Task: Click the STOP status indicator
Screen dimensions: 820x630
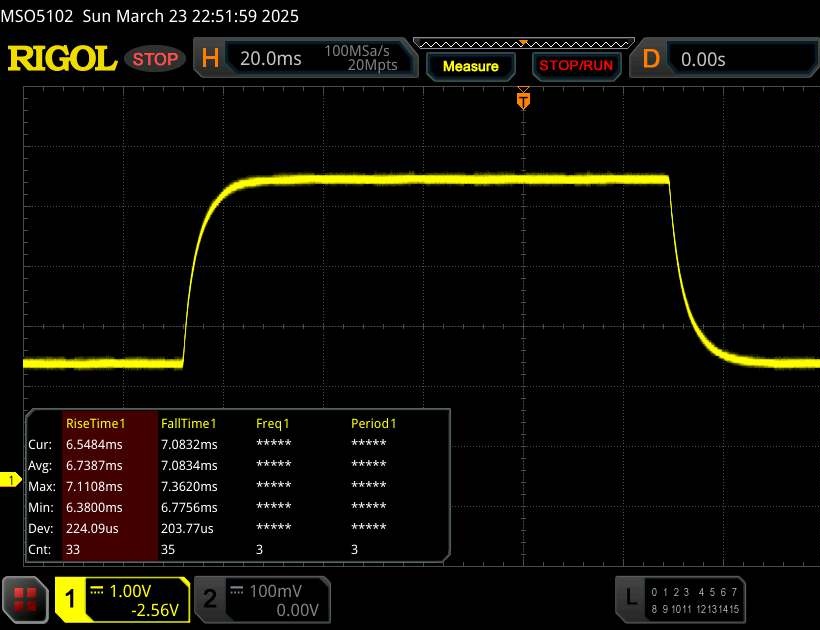Action: click(x=155, y=59)
